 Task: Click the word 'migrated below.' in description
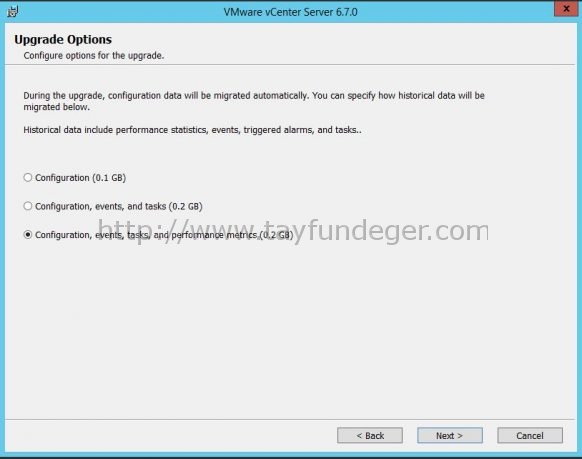pyautogui.click(x=56, y=107)
